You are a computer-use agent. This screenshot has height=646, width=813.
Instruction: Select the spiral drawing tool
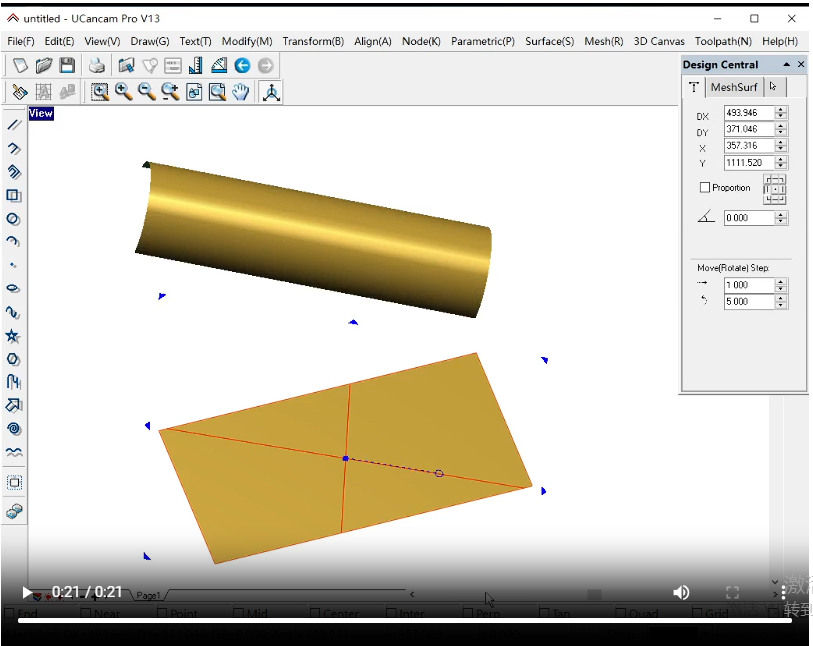point(14,429)
